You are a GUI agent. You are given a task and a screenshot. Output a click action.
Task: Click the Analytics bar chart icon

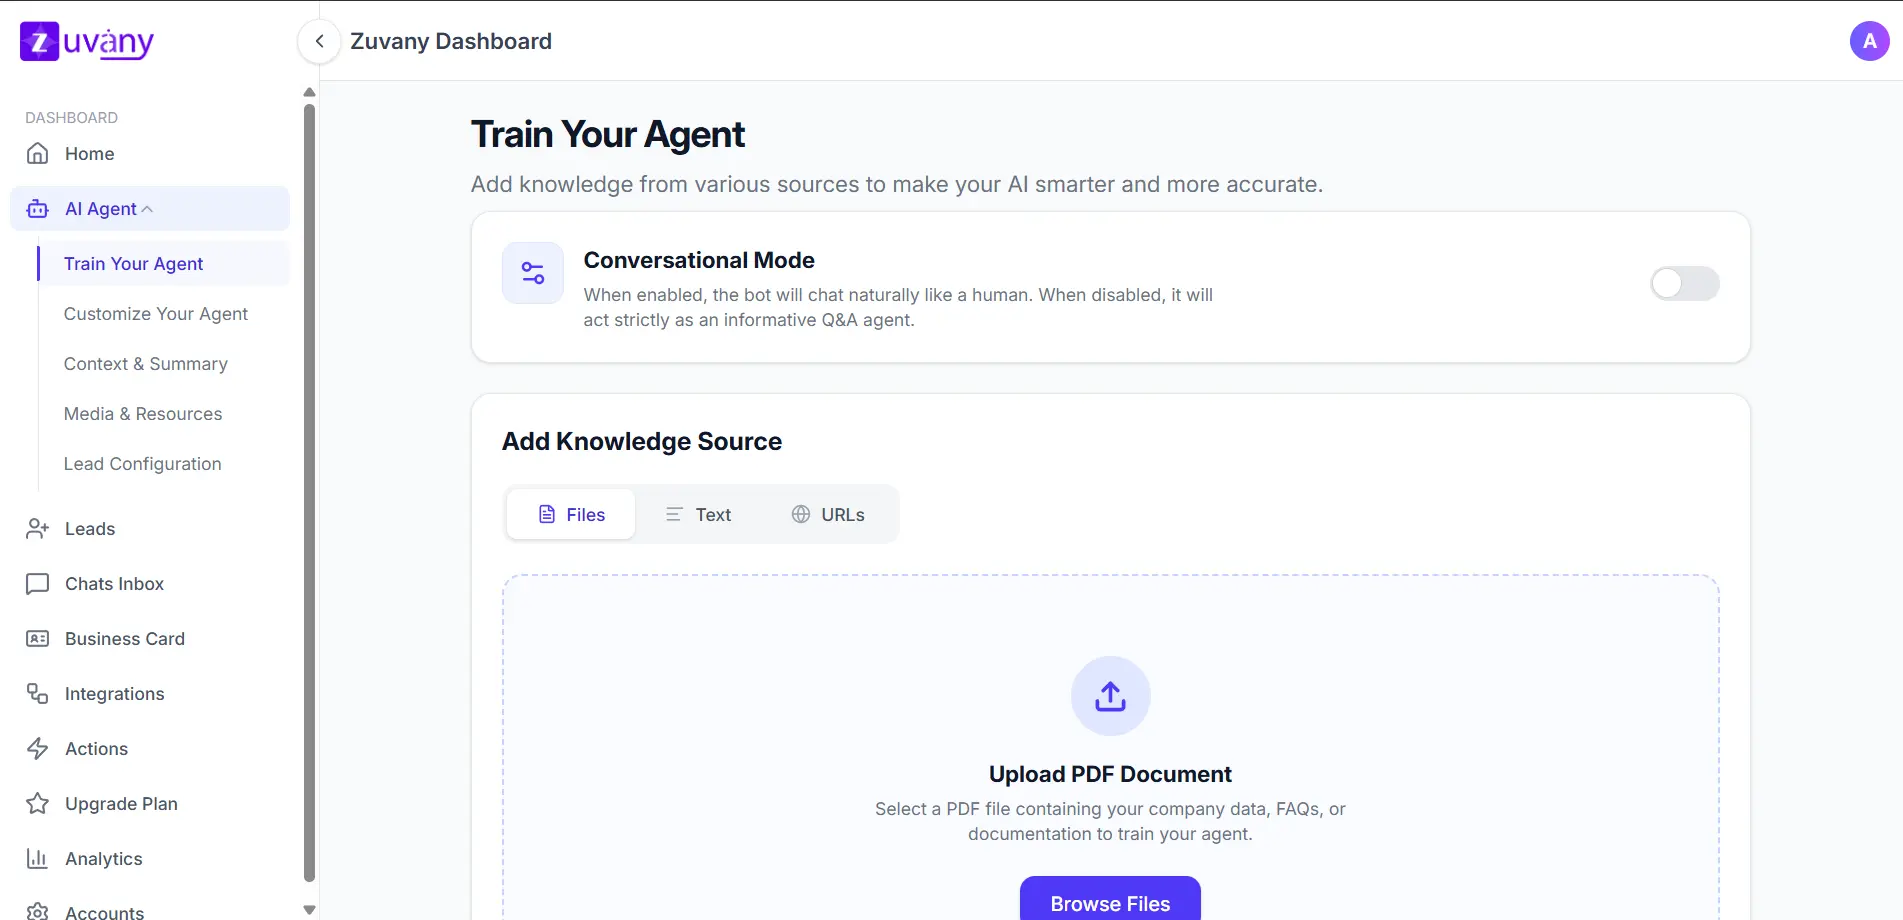tap(37, 859)
